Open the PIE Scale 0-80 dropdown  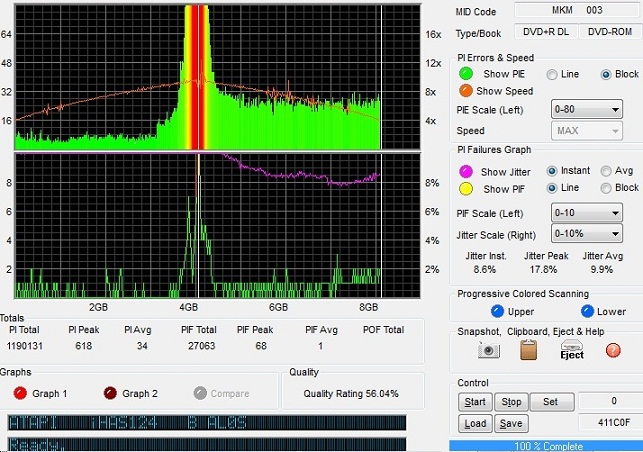point(587,108)
